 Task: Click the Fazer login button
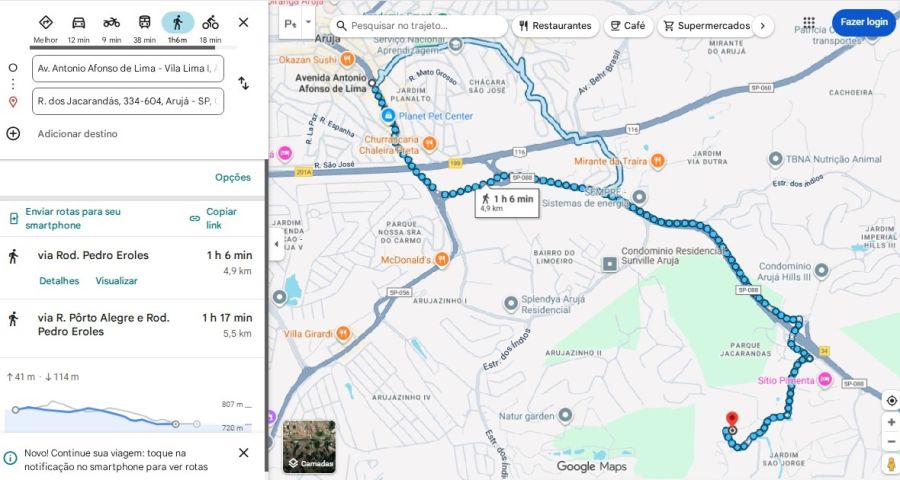pos(863,21)
